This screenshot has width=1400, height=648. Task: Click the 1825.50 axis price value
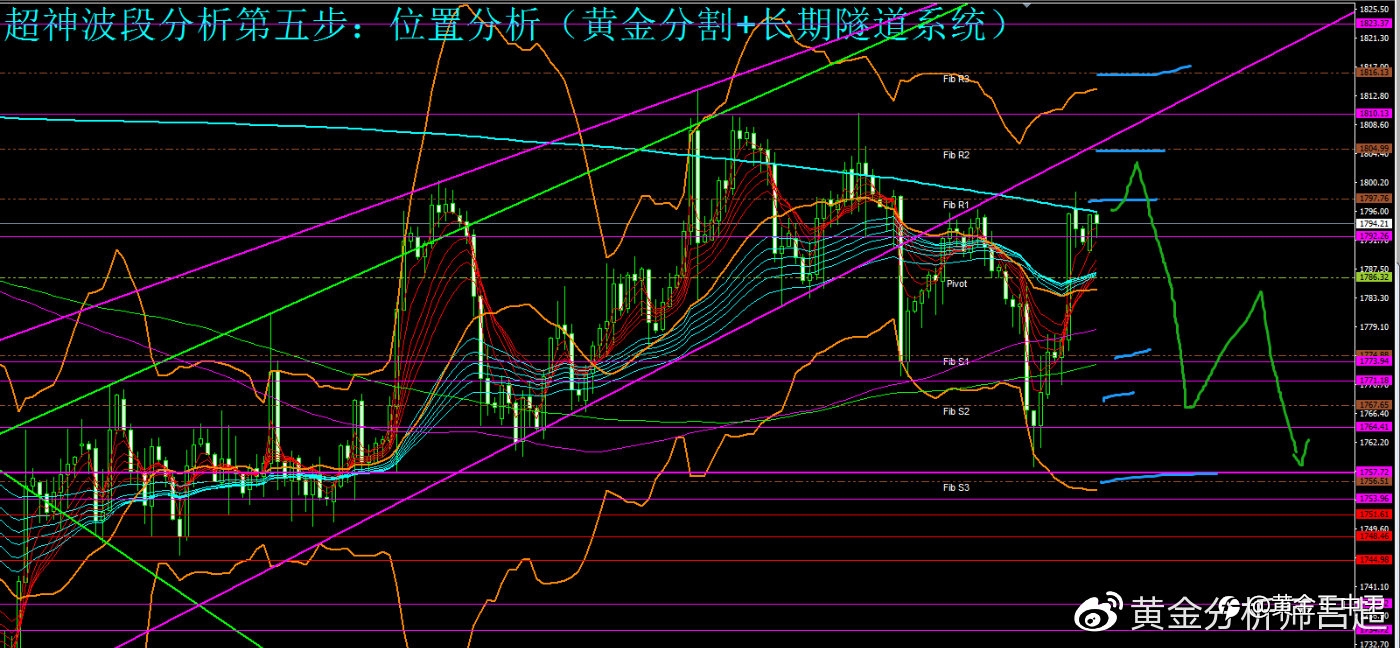click(x=1374, y=9)
